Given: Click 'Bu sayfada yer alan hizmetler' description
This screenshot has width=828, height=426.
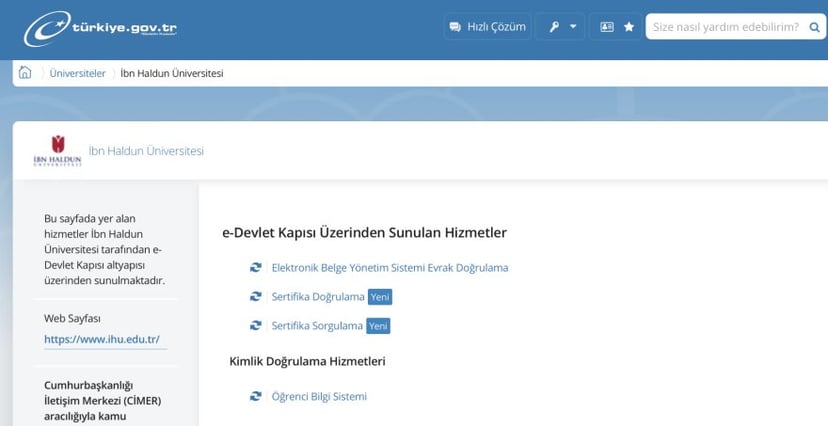Looking at the screenshot, I should click(105, 249).
